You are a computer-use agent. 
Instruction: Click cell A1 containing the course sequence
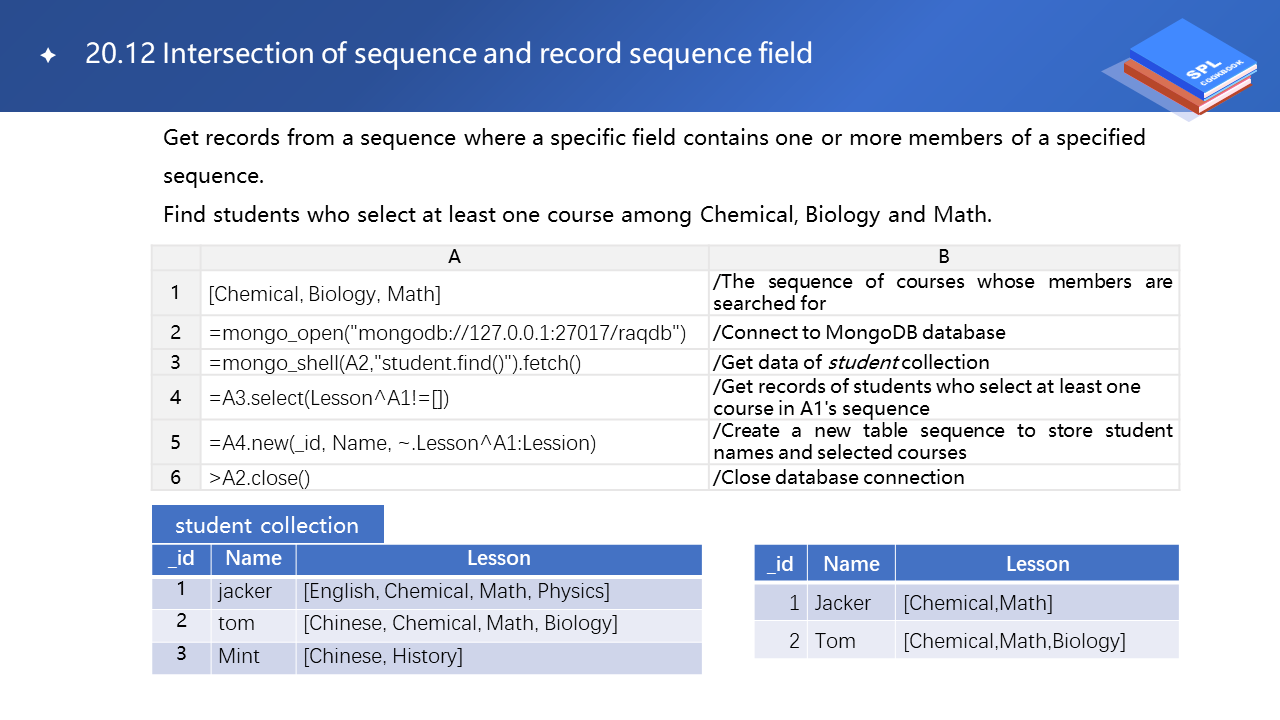[454, 293]
